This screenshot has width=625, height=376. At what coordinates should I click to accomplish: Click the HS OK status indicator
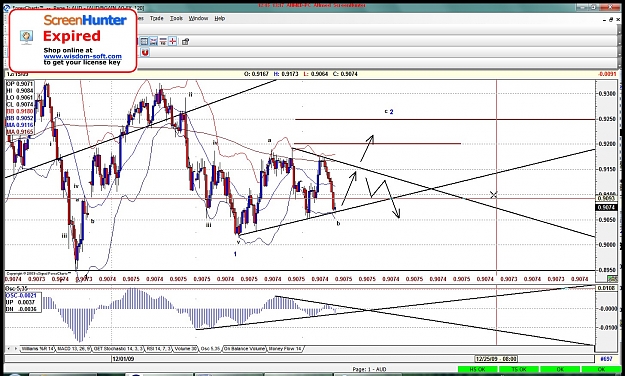pos(478,370)
